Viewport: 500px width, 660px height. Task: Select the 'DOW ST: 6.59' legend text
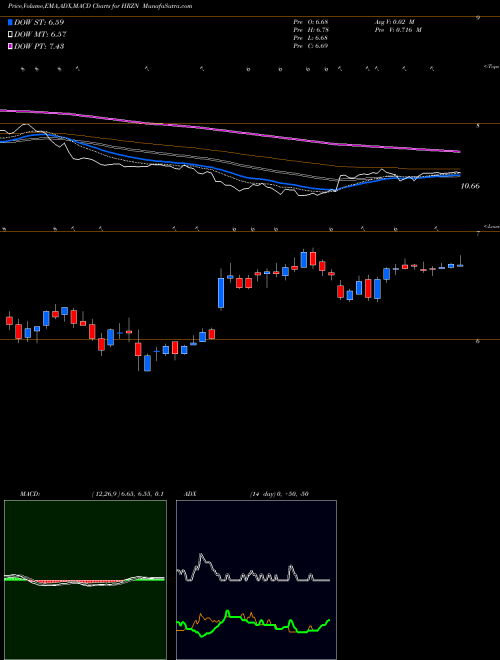click(x=39, y=22)
